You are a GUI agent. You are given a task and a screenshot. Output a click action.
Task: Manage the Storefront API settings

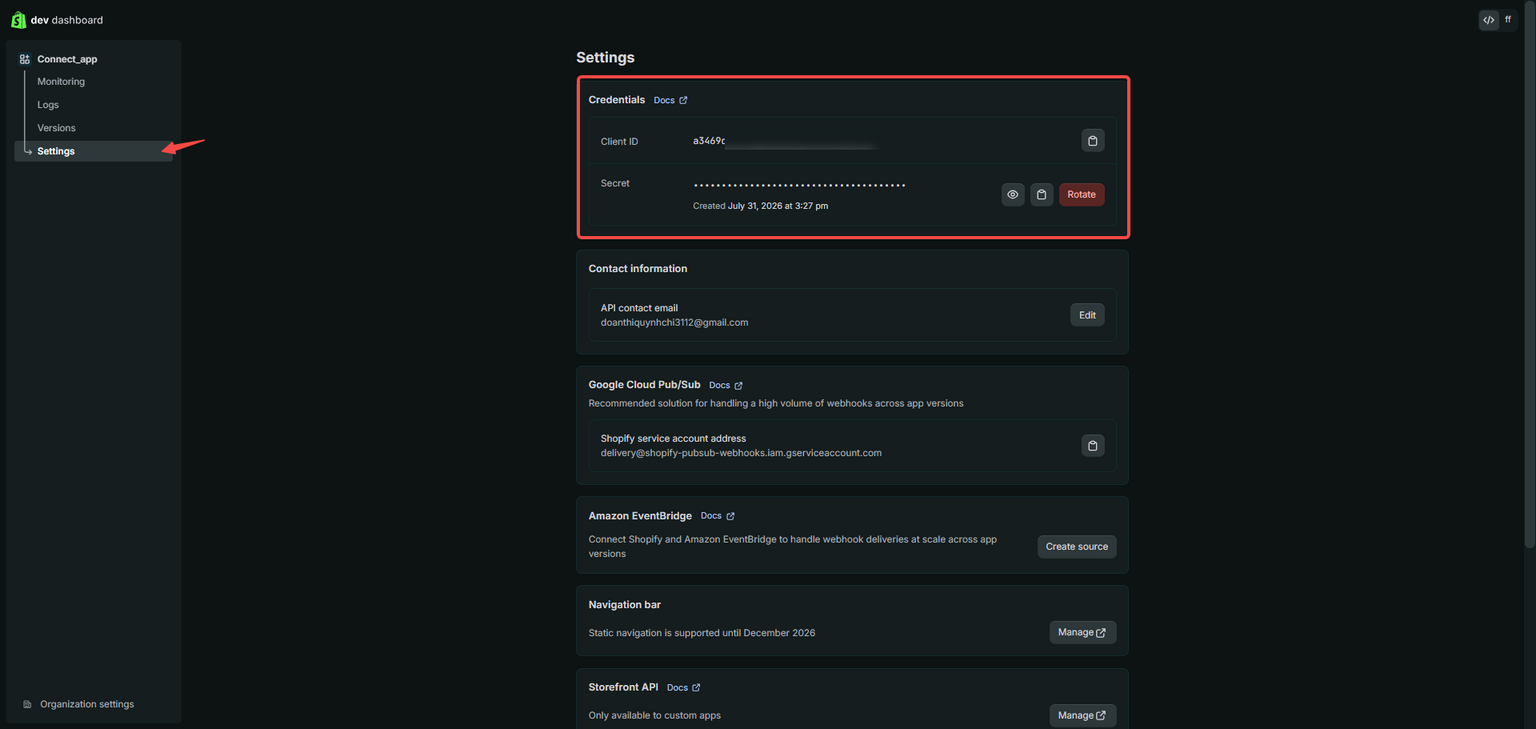click(1083, 715)
